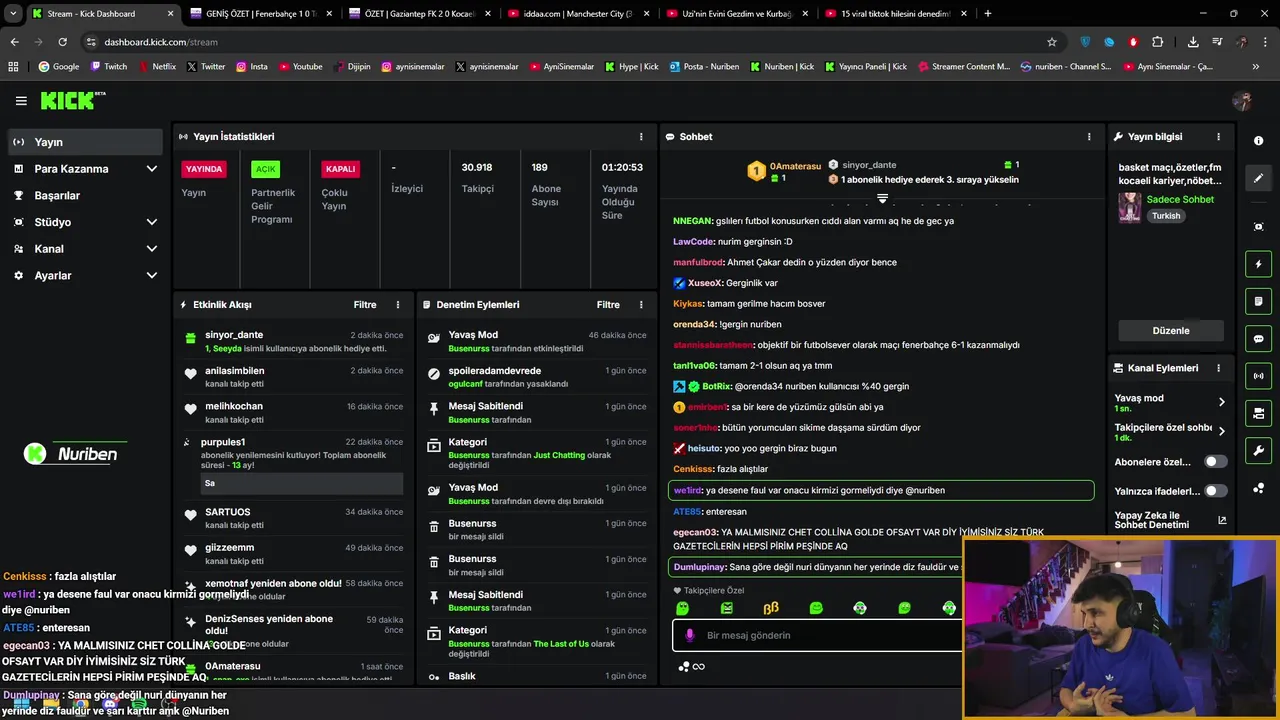1280x720 pixels.
Task: Select Başarılar in the left sidebar
Action: coord(84,196)
